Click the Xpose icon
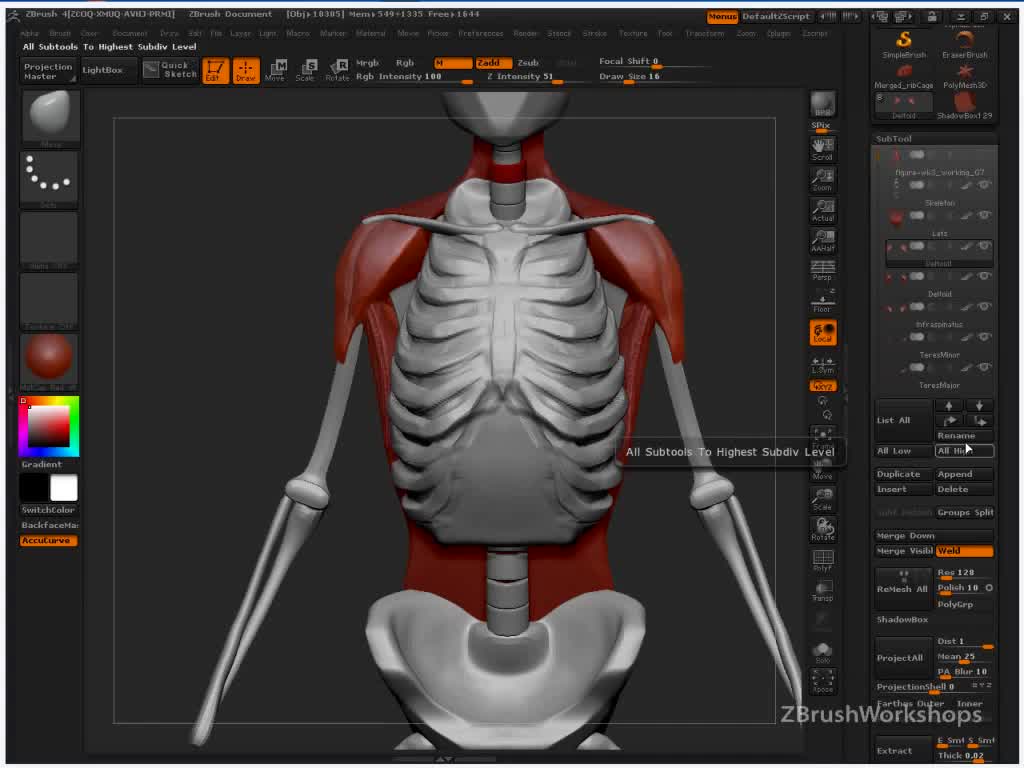The height and width of the screenshot is (768, 1024). 822,682
